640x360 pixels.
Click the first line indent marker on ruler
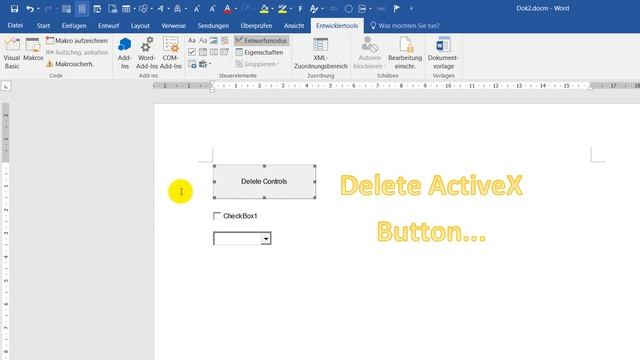(212, 83)
